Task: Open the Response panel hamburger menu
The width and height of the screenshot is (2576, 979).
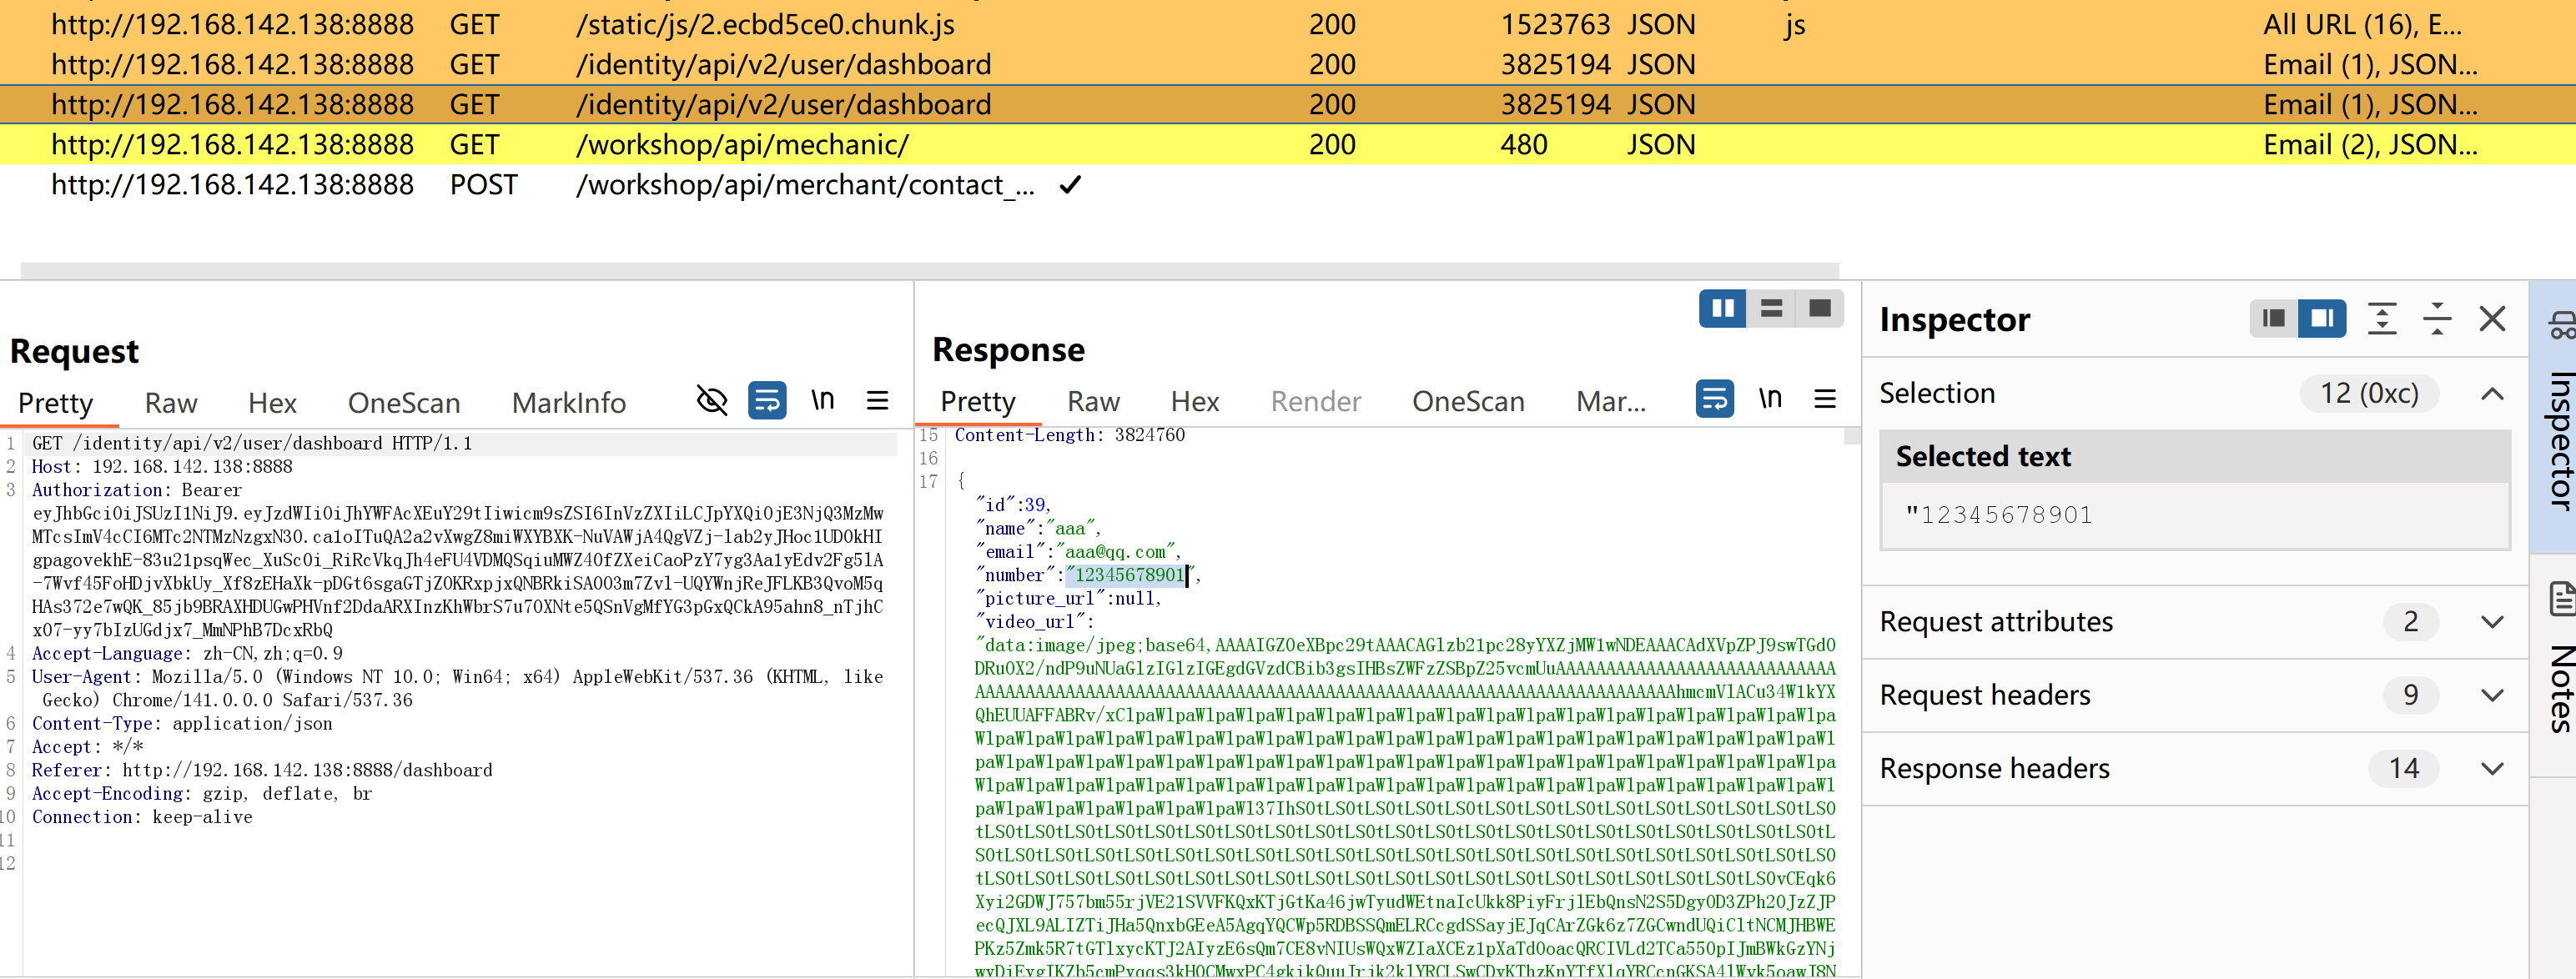Action: (1824, 399)
